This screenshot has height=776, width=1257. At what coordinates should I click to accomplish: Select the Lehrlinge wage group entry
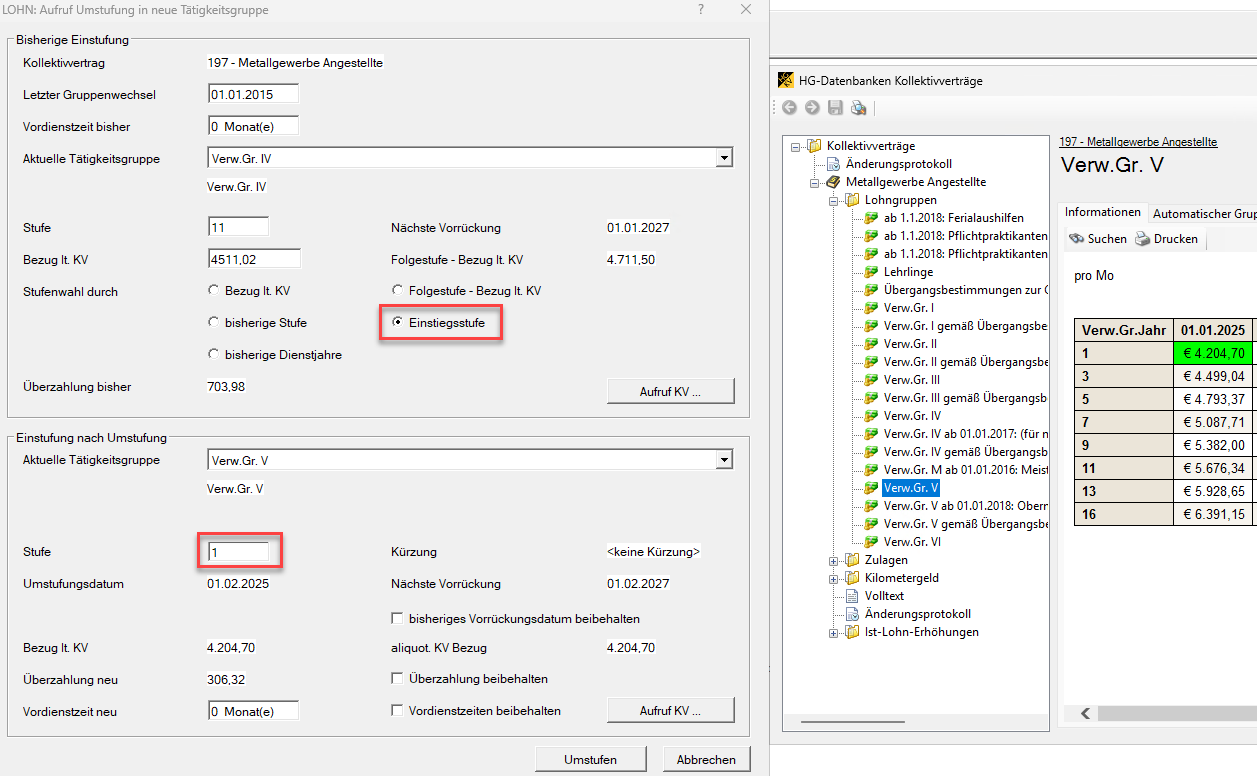(908, 272)
